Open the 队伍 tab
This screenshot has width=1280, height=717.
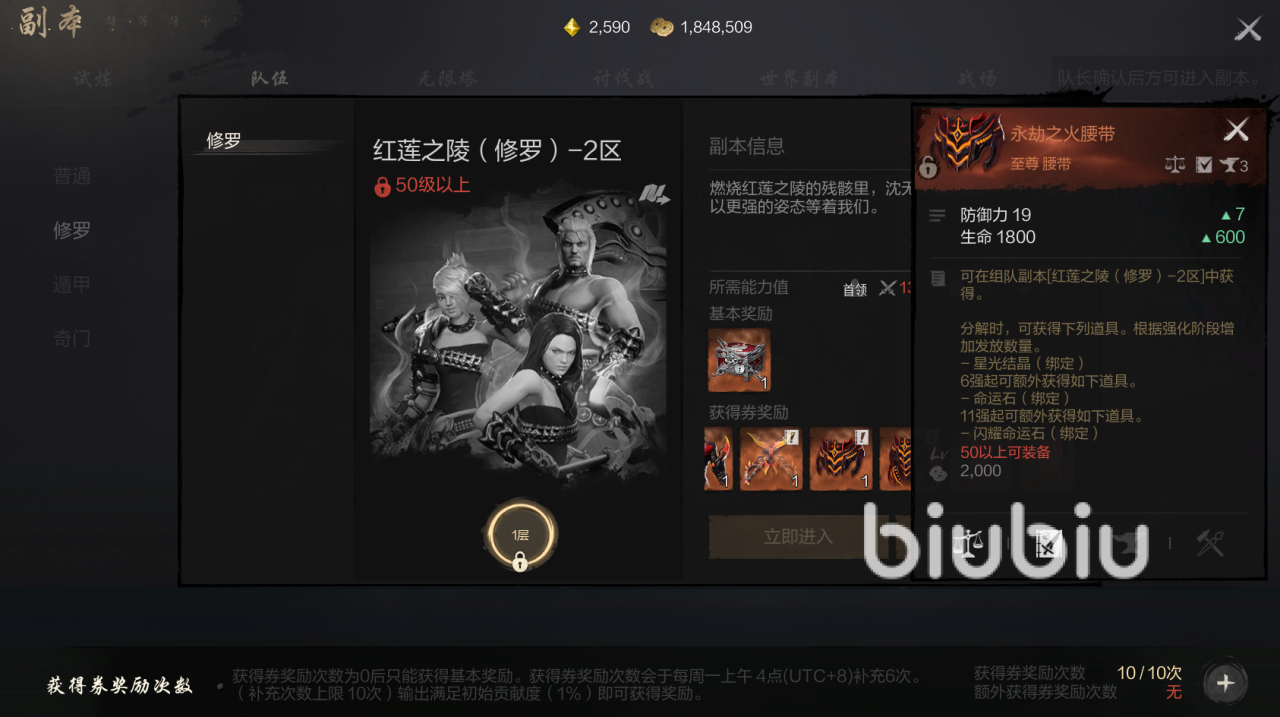[x=269, y=78]
